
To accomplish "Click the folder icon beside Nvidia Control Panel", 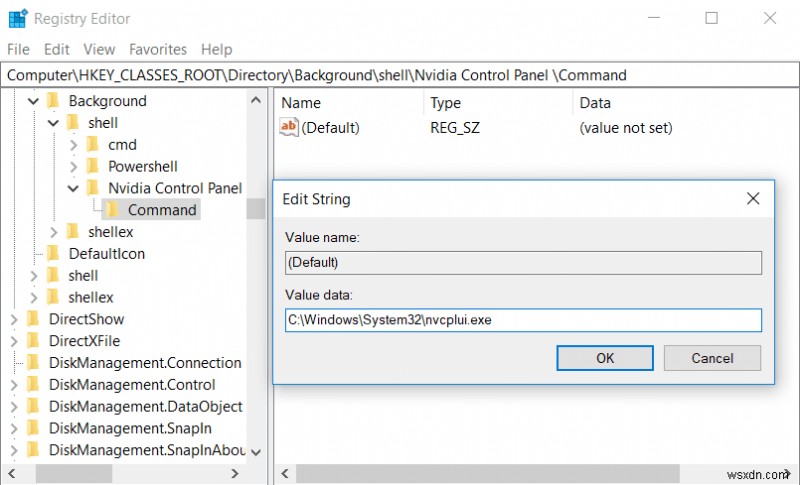I will [93, 188].
